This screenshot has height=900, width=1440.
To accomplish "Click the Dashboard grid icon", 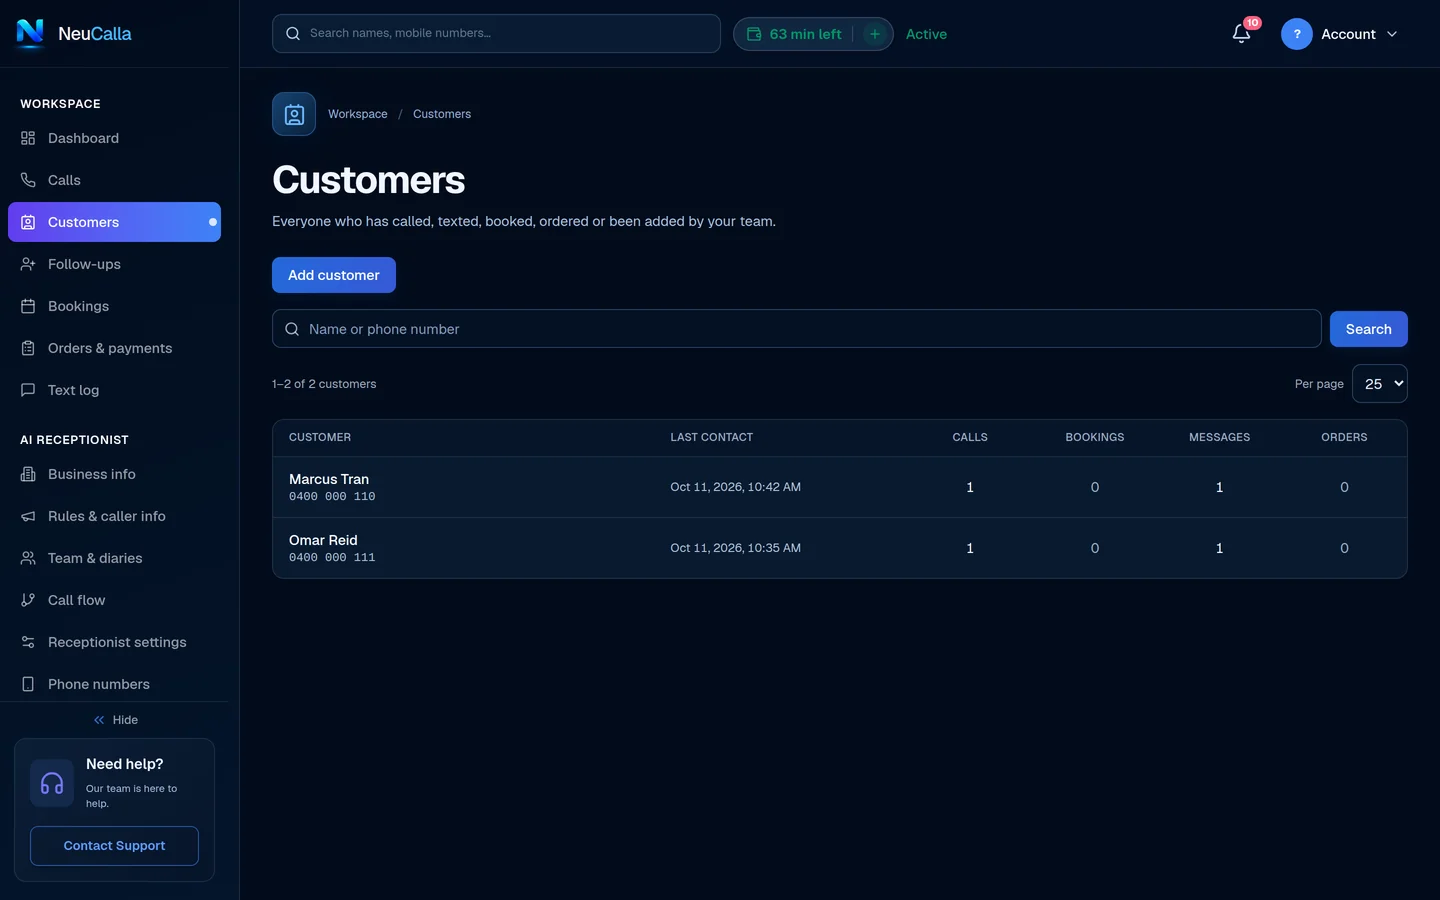I will (x=28, y=138).
